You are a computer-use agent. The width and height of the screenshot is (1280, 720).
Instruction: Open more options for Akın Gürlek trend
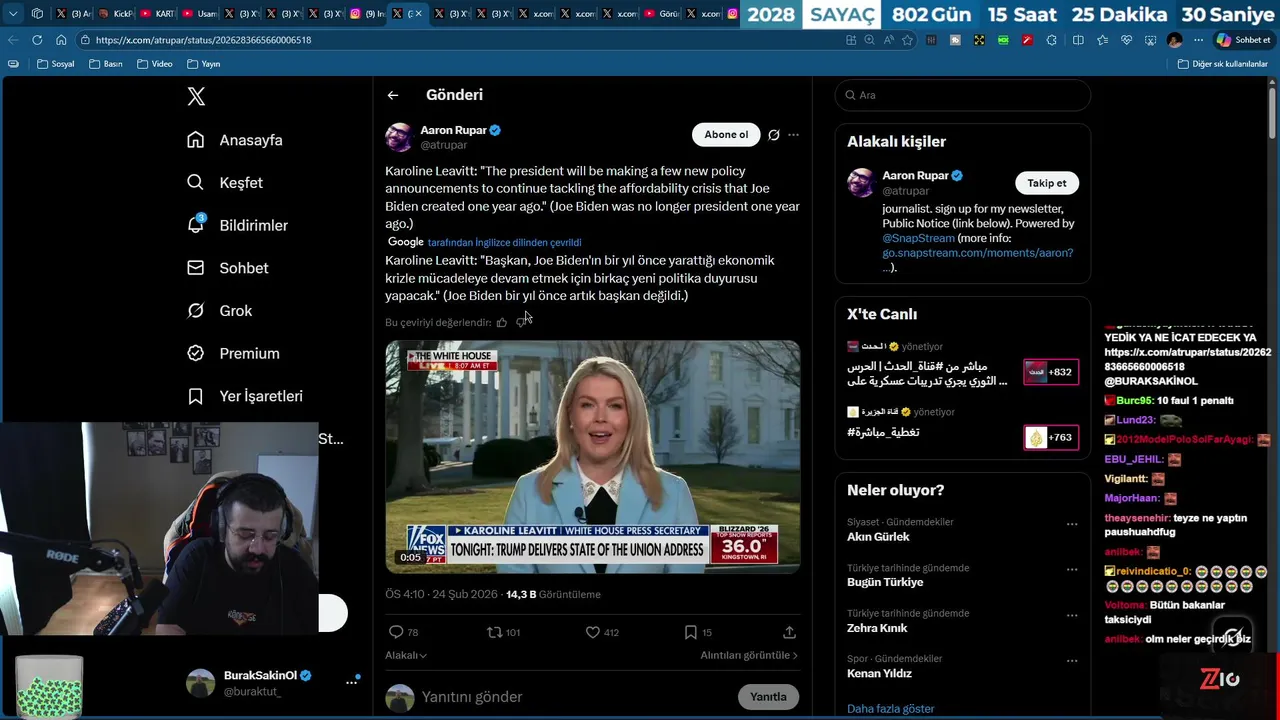click(x=1072, y=524)
